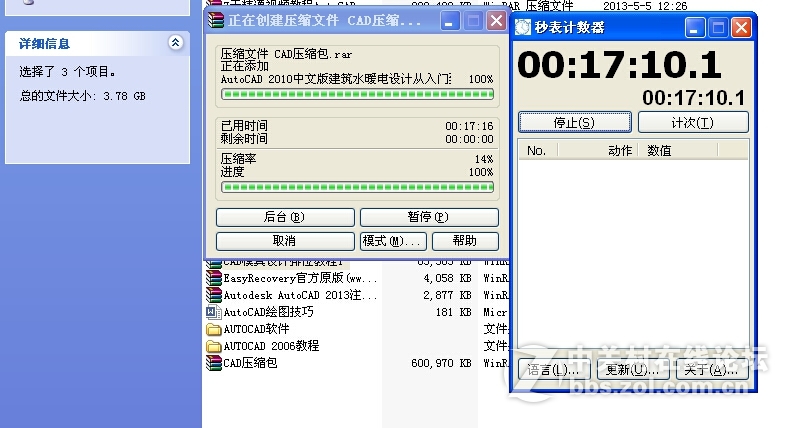The height and width of the screenshot is (428, 793).
Task: Pause compression with 暂停(P) button
Action: (x=429, y=217)
